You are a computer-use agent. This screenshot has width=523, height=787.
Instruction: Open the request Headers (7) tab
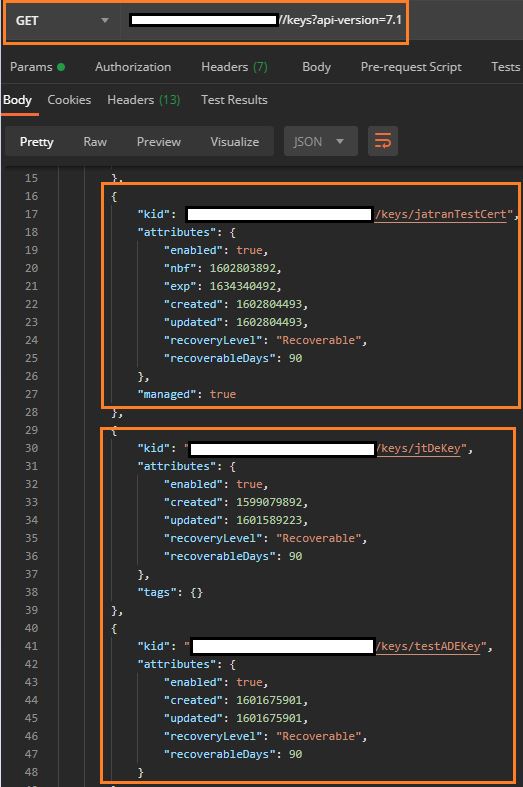point(234,67)
